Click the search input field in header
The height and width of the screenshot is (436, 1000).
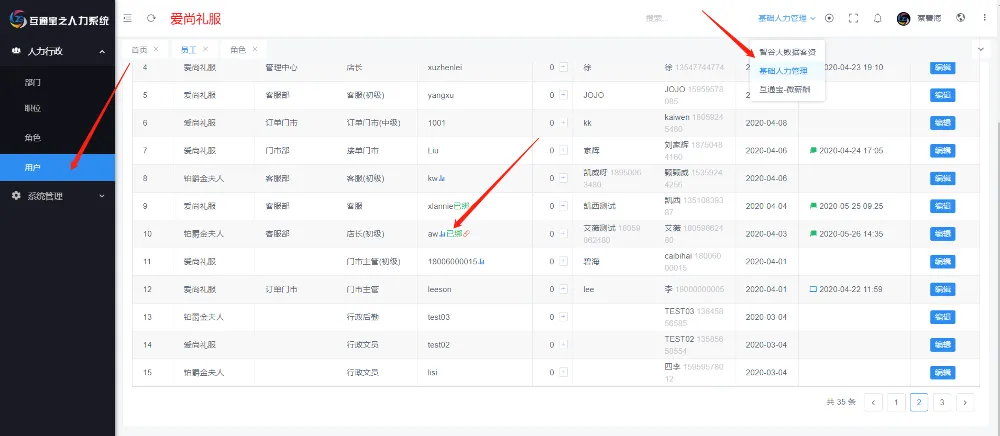[680, 18]
